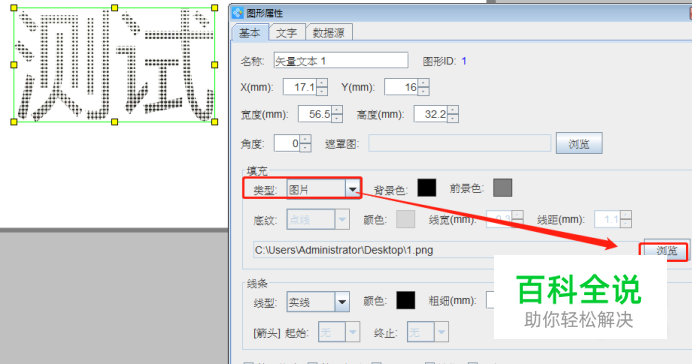Click the 角度 value field
The width and height of the screenshot is (692, 364).
click(x=287, y=143)
